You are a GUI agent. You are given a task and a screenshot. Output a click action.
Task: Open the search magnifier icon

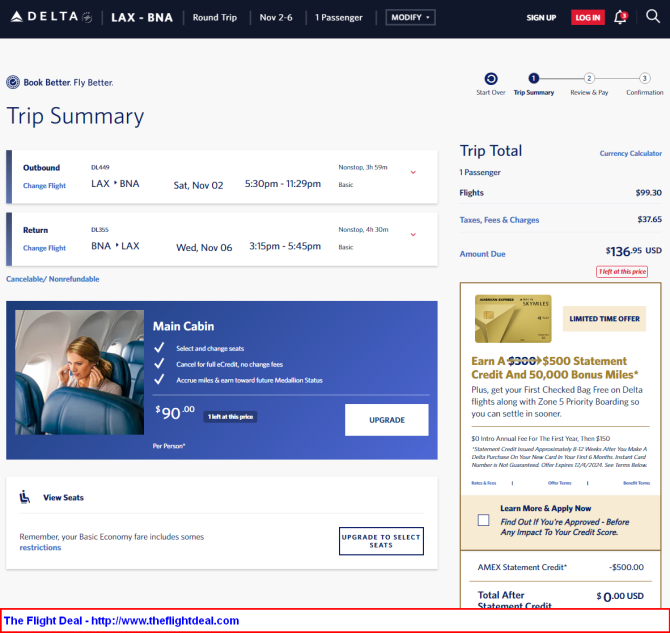click(652, 17)
